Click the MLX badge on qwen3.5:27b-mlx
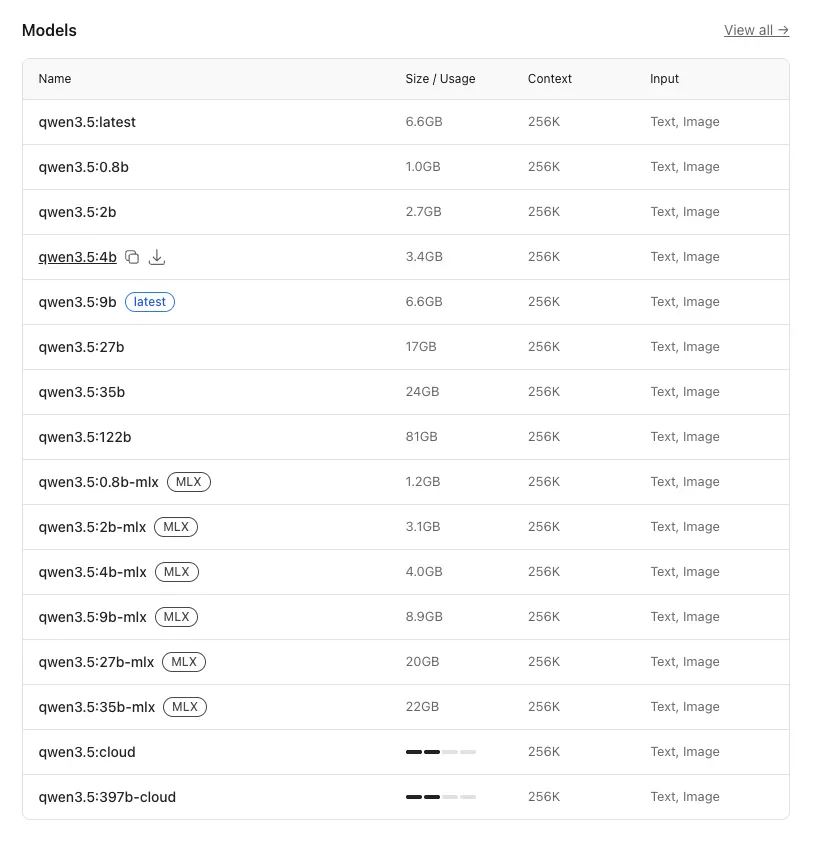This screenshot has height=848, width=813. (x=184, y=662)
